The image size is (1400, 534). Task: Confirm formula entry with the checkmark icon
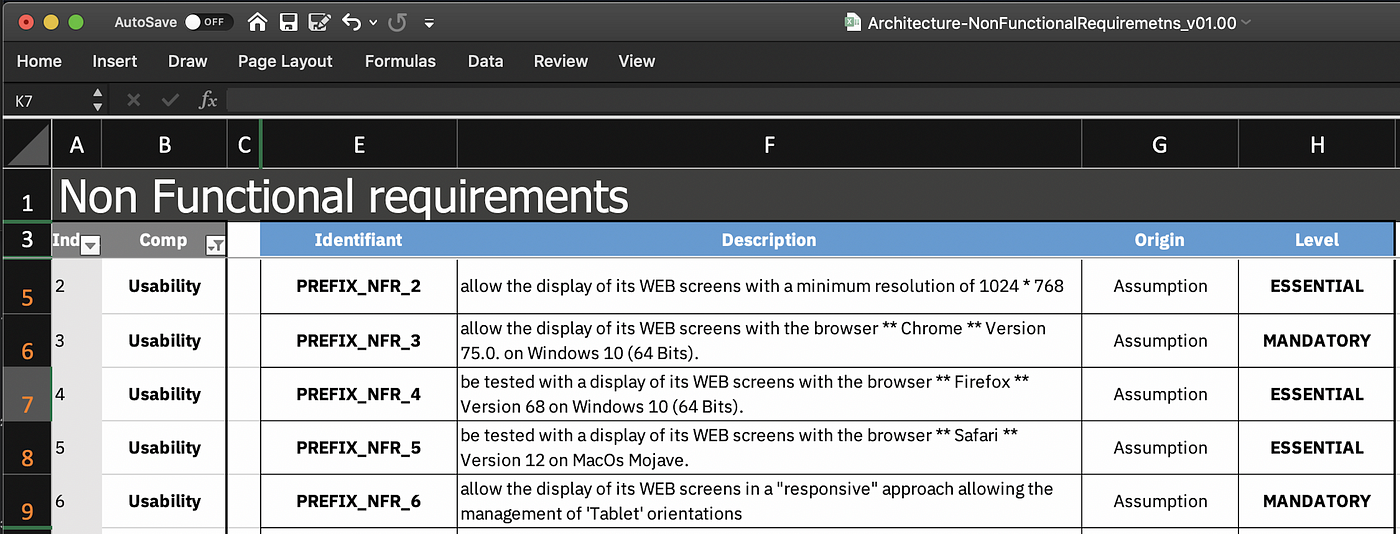point(171,99)
